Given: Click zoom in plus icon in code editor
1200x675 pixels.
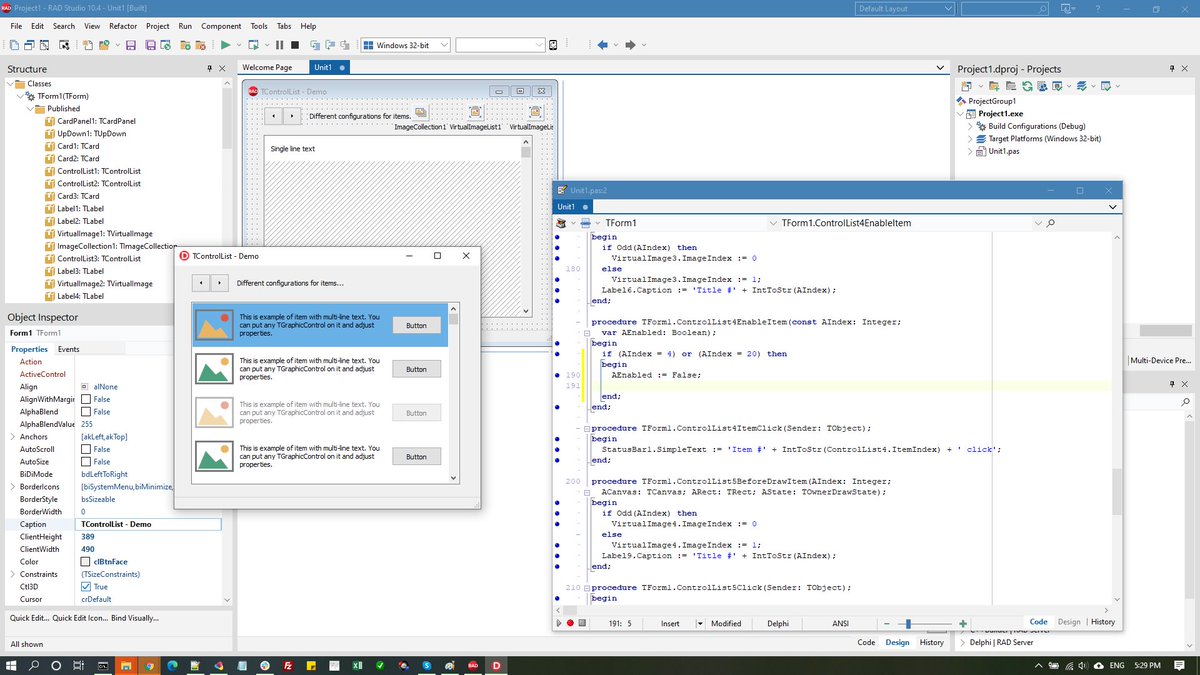Looking at the screenshot, I should (x=962, y=623).
